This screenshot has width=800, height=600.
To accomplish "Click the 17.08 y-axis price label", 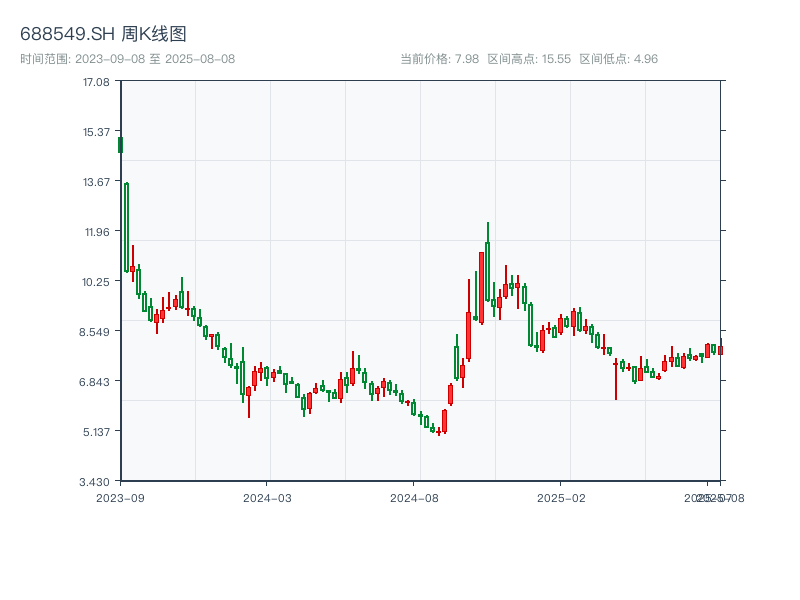I will pyautogui.click(x=96, y=81).
